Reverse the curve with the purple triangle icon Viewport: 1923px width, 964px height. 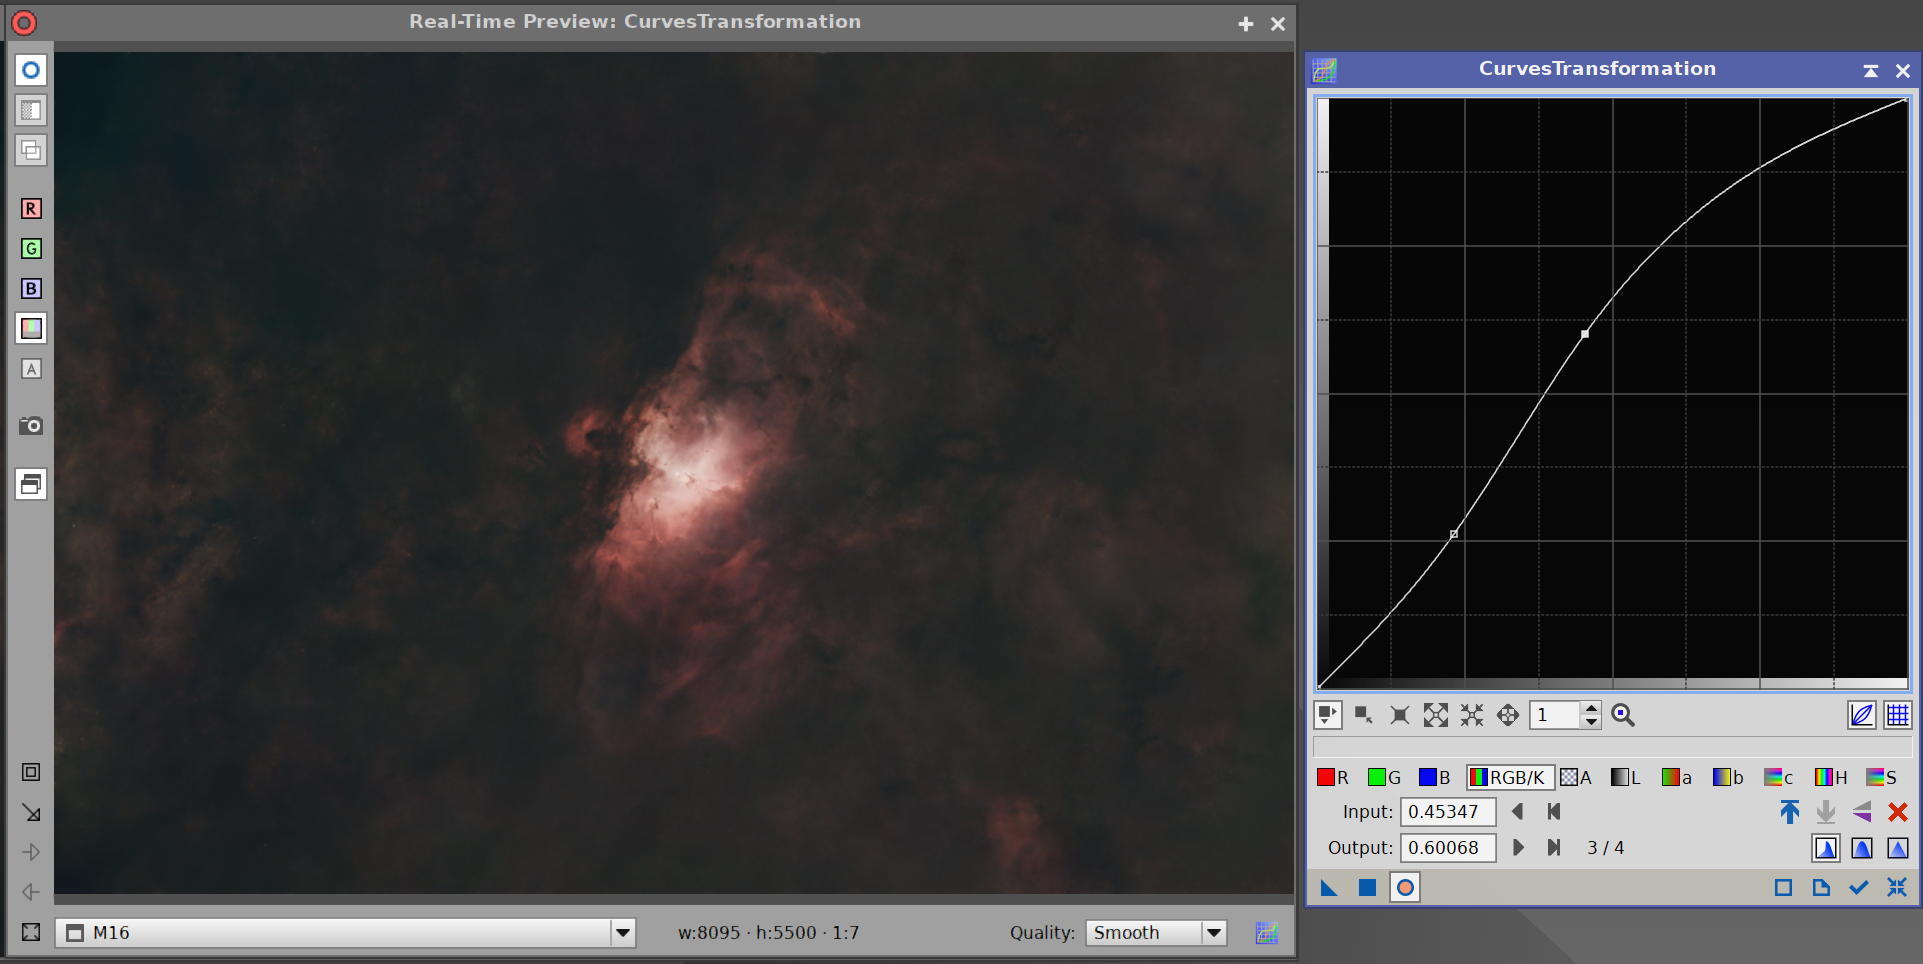[x=1862, y=812]
